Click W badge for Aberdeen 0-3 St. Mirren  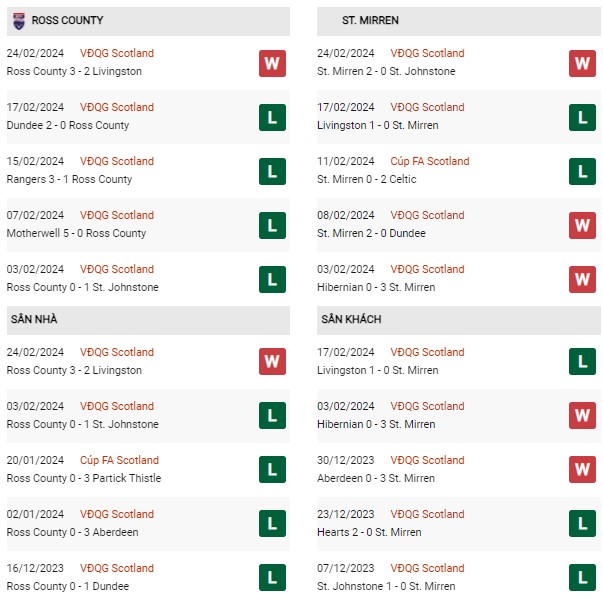click(x=582, y=469)
